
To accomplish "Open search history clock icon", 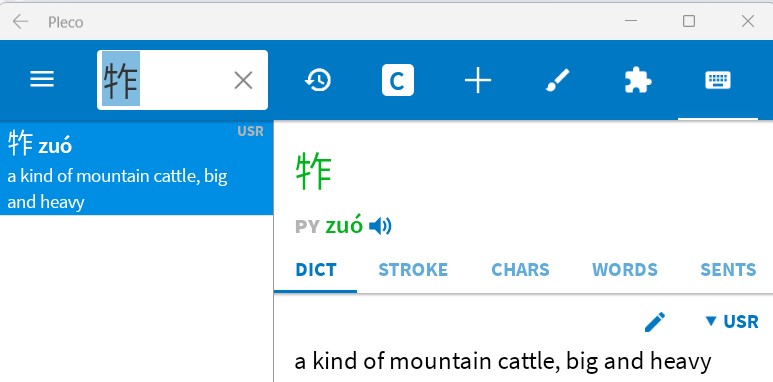I will [x=318, y=80].
